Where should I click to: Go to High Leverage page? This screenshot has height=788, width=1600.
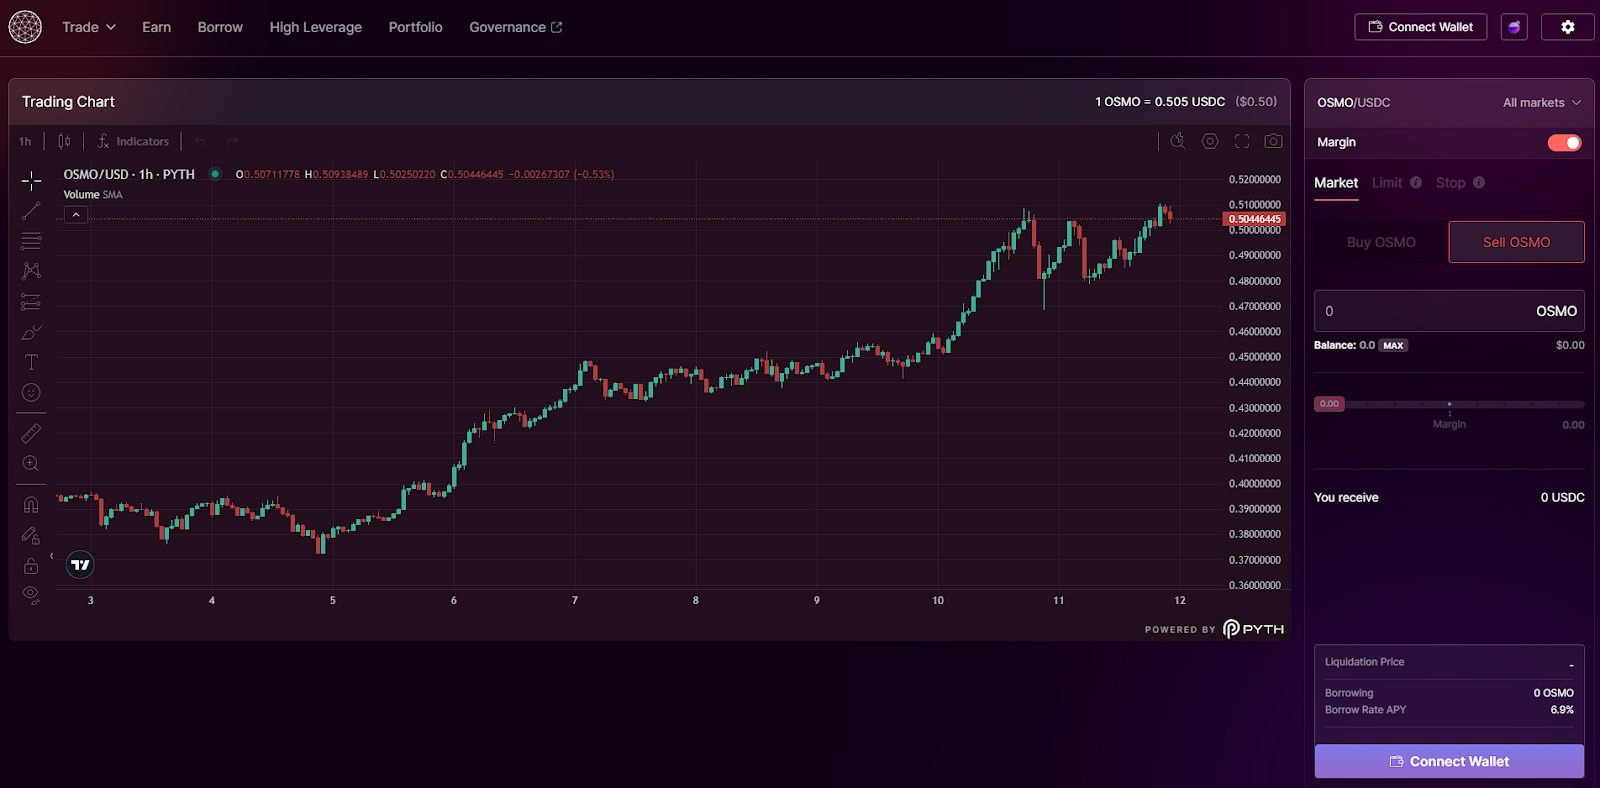(x=315, y=27)
